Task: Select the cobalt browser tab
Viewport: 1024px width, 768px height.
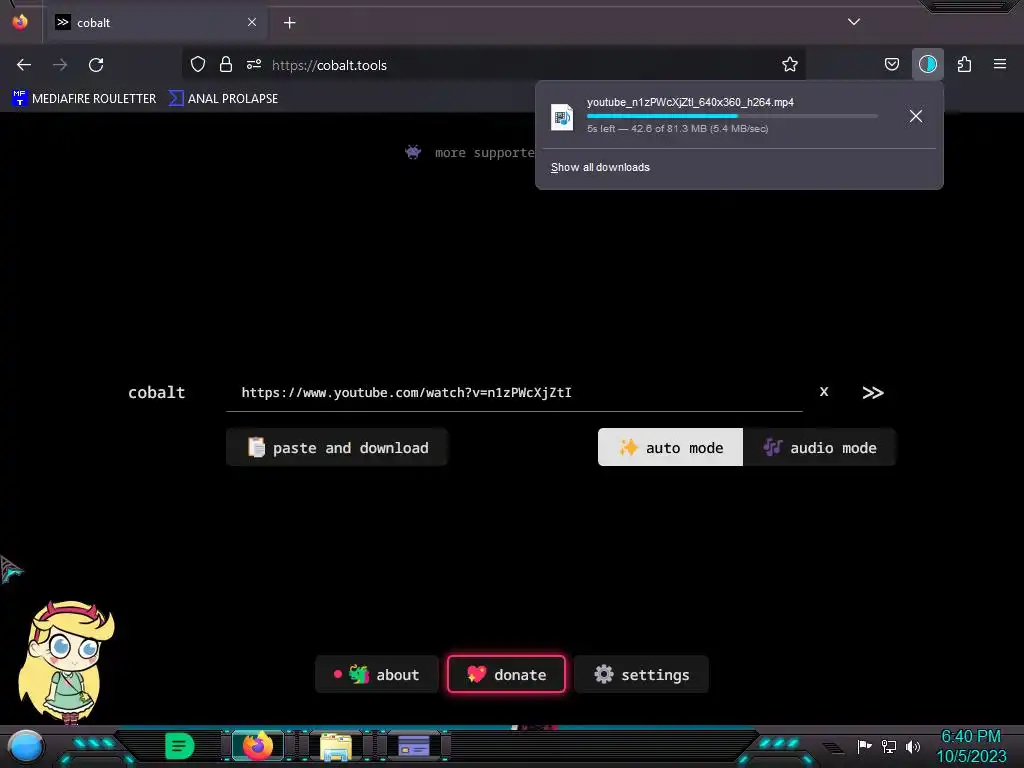Action: [155, 23]
